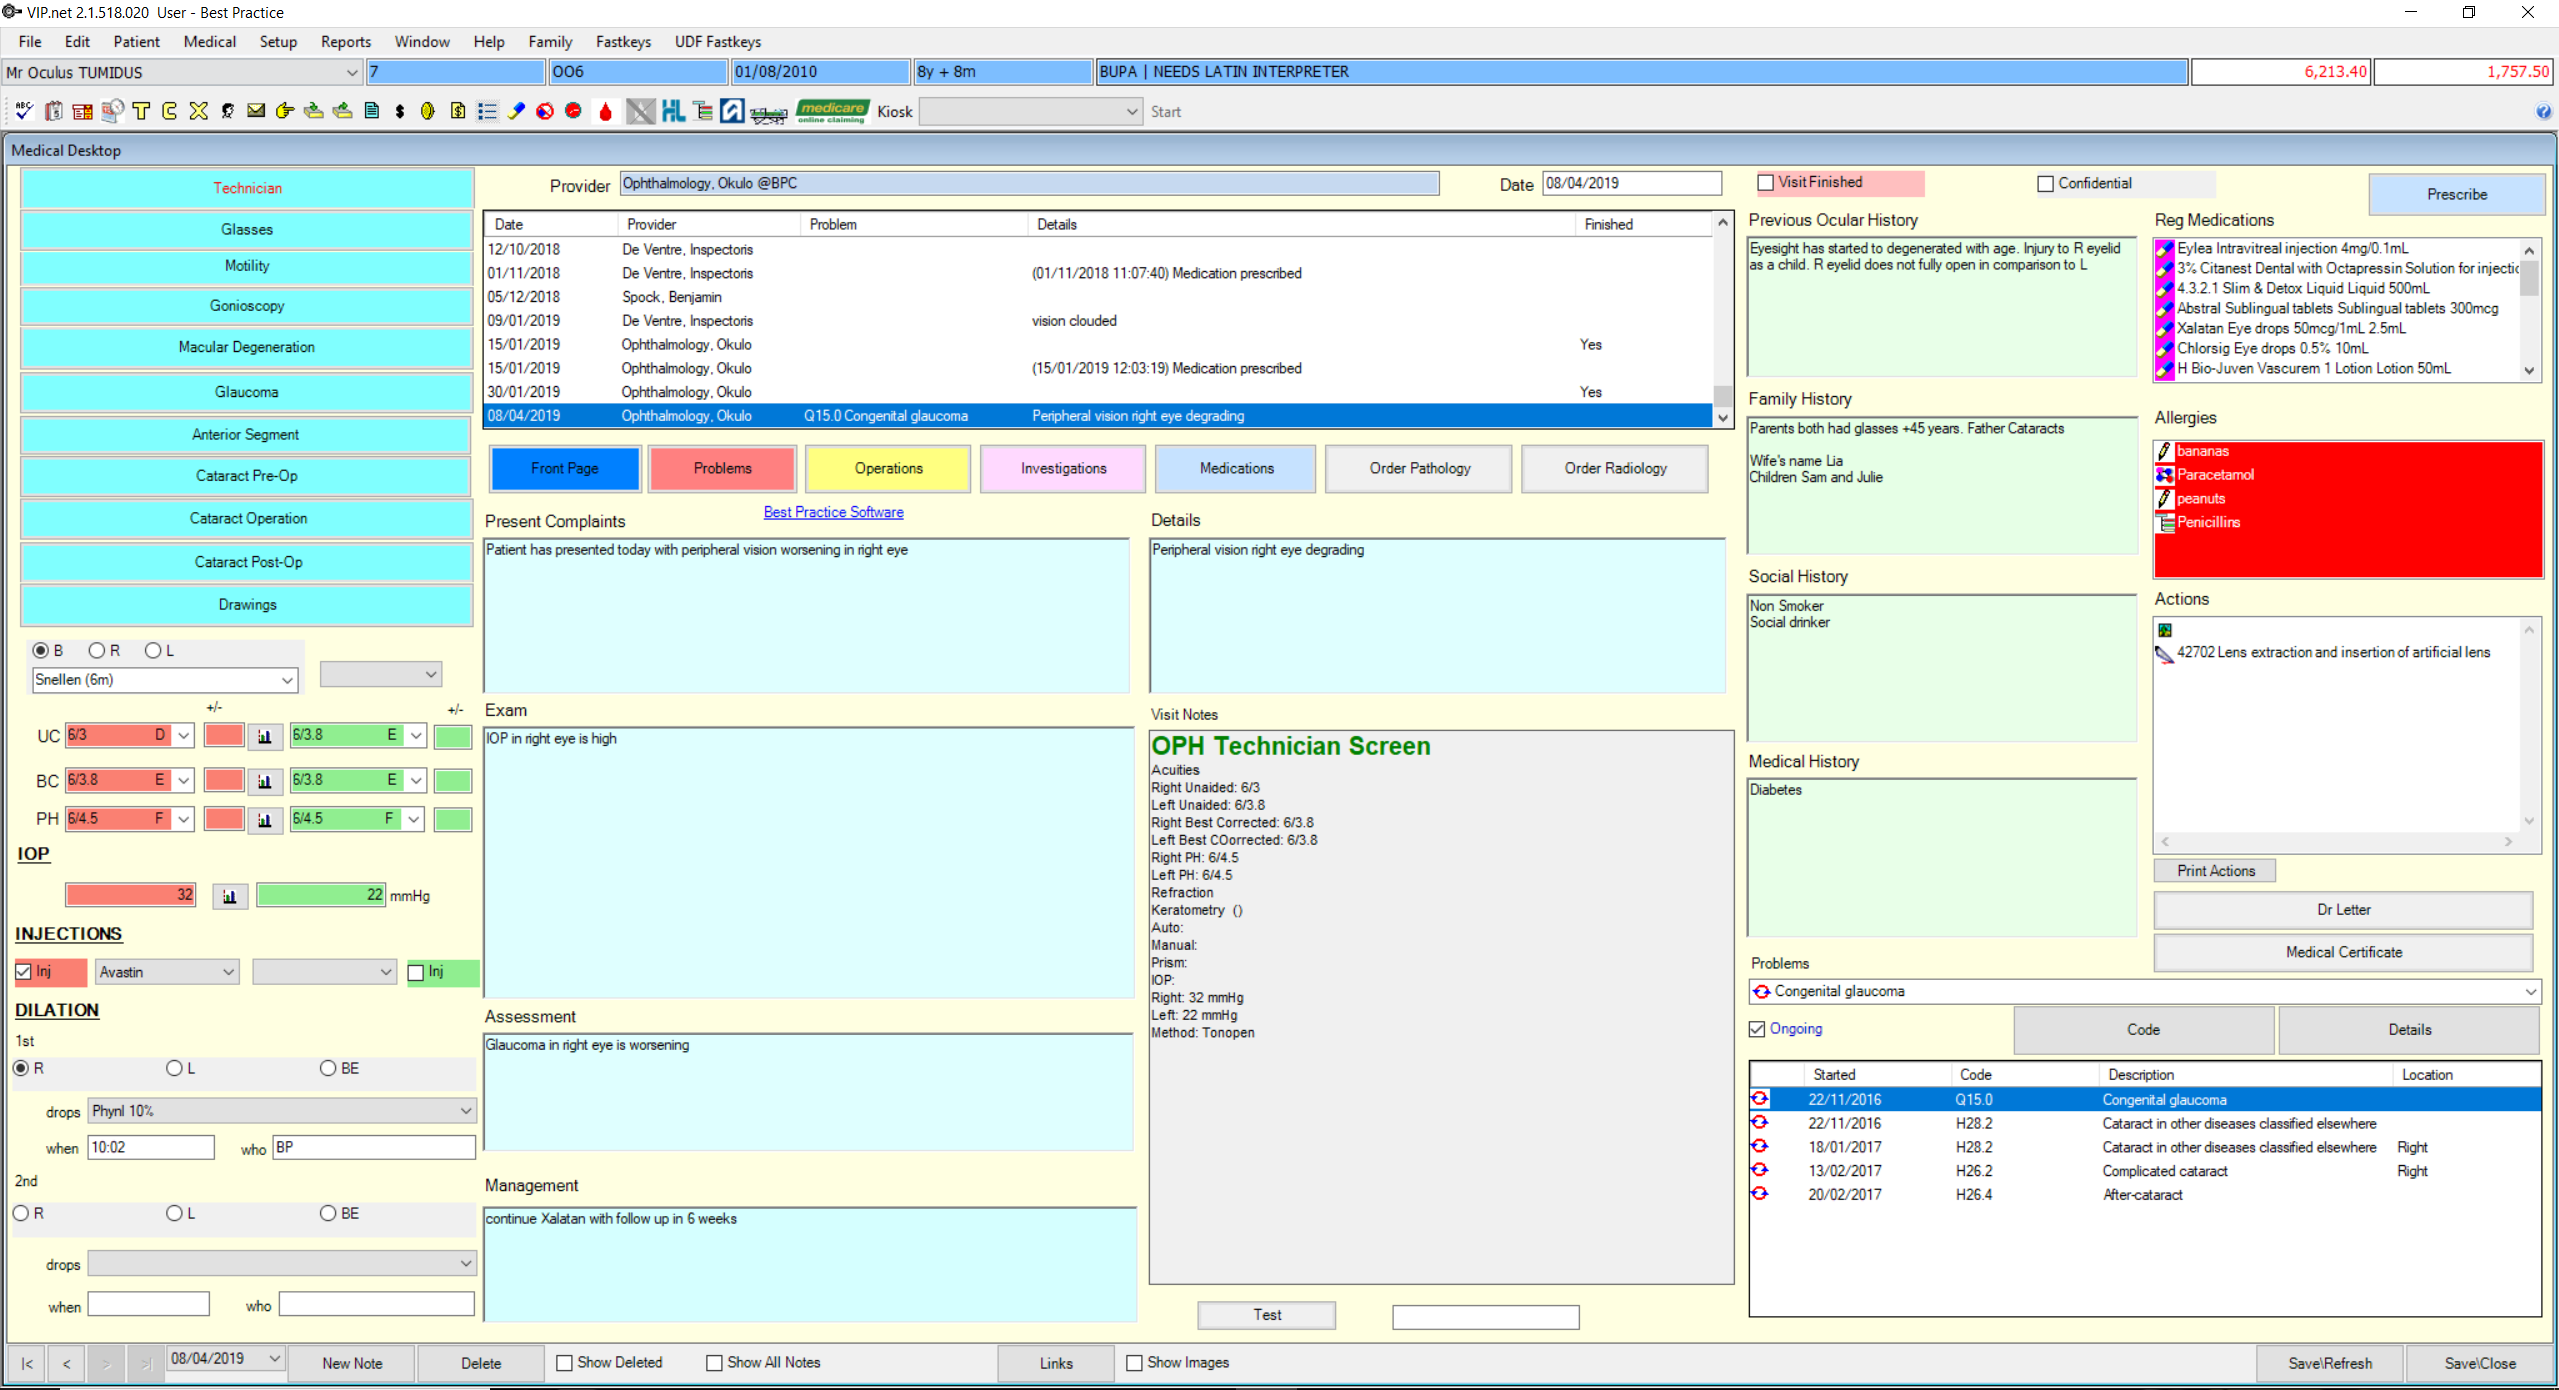The width and height of the screenshot is (2559, 1390).
Task: Expand the Avastin injection dropdown
Action: 228,972
